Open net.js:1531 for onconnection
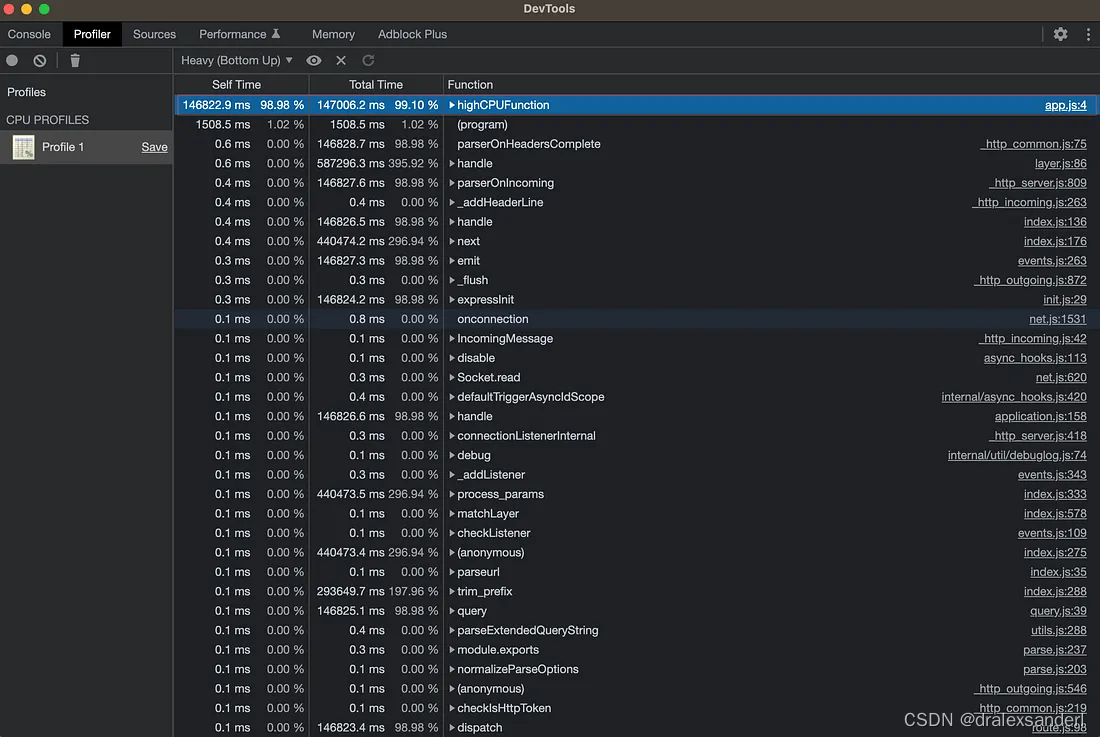Image resolution: width=1100 pixels, height=737 pixels. (1058, 319)
